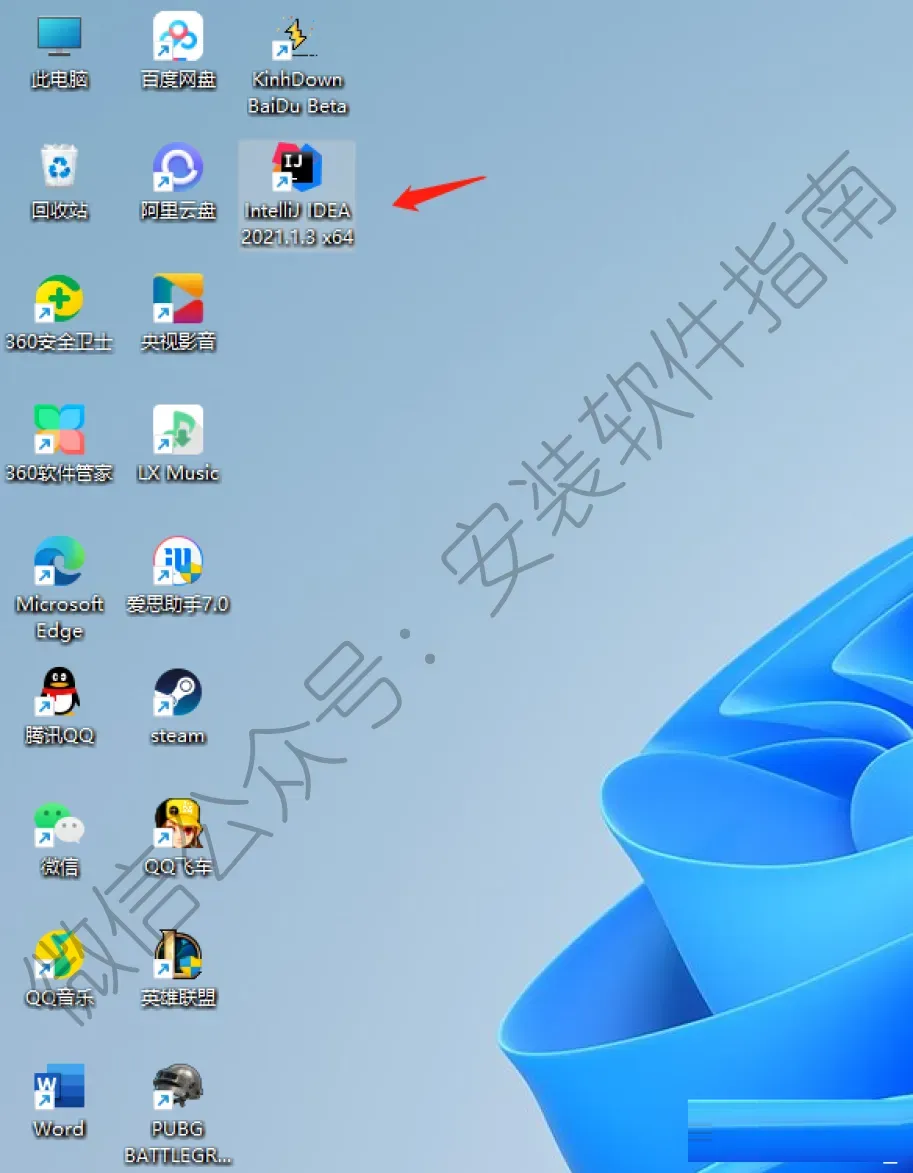Select the steam shortcut icon
The image size is (913, 1173).
point(178,692)
